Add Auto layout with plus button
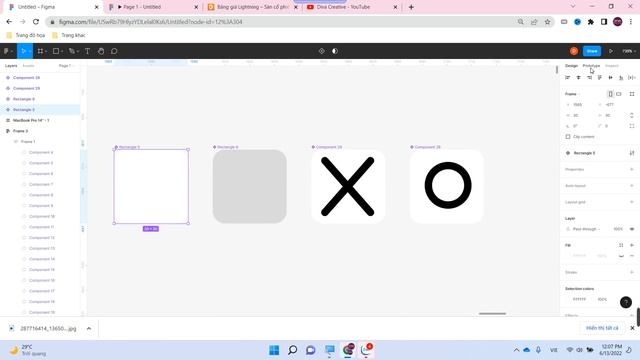Screen dimensions: 640x360 click(x=632, y=186)
